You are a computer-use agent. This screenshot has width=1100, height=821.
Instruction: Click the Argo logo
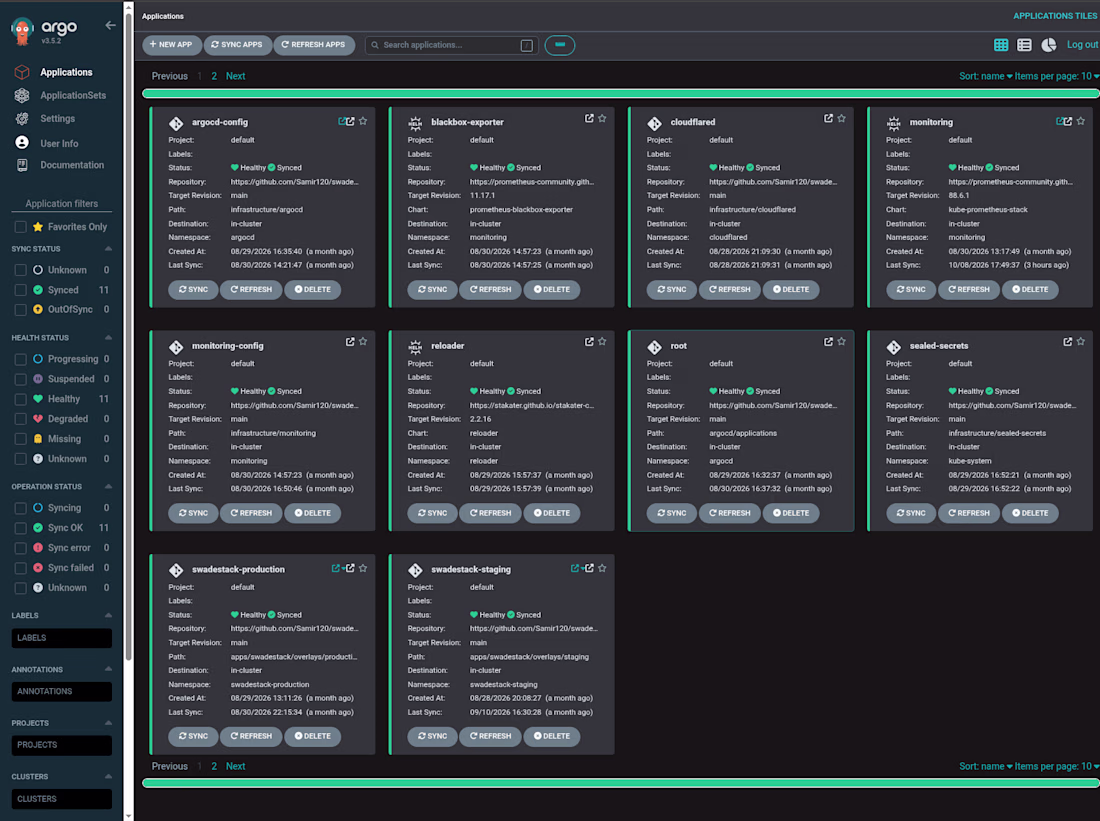(22, 31)
